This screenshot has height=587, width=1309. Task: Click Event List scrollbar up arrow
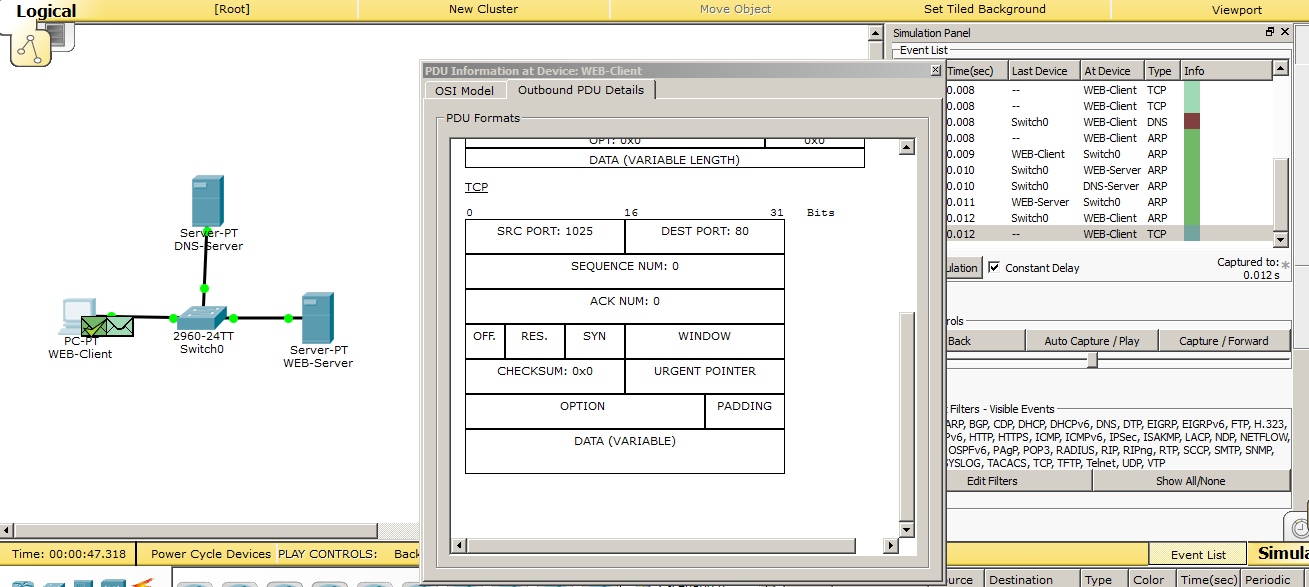[1280, 70]
